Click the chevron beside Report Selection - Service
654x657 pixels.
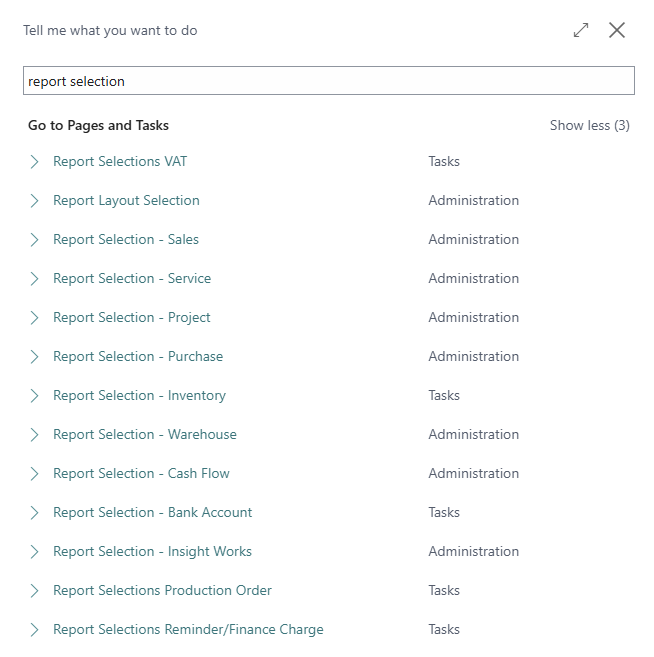tap(34, 279)
